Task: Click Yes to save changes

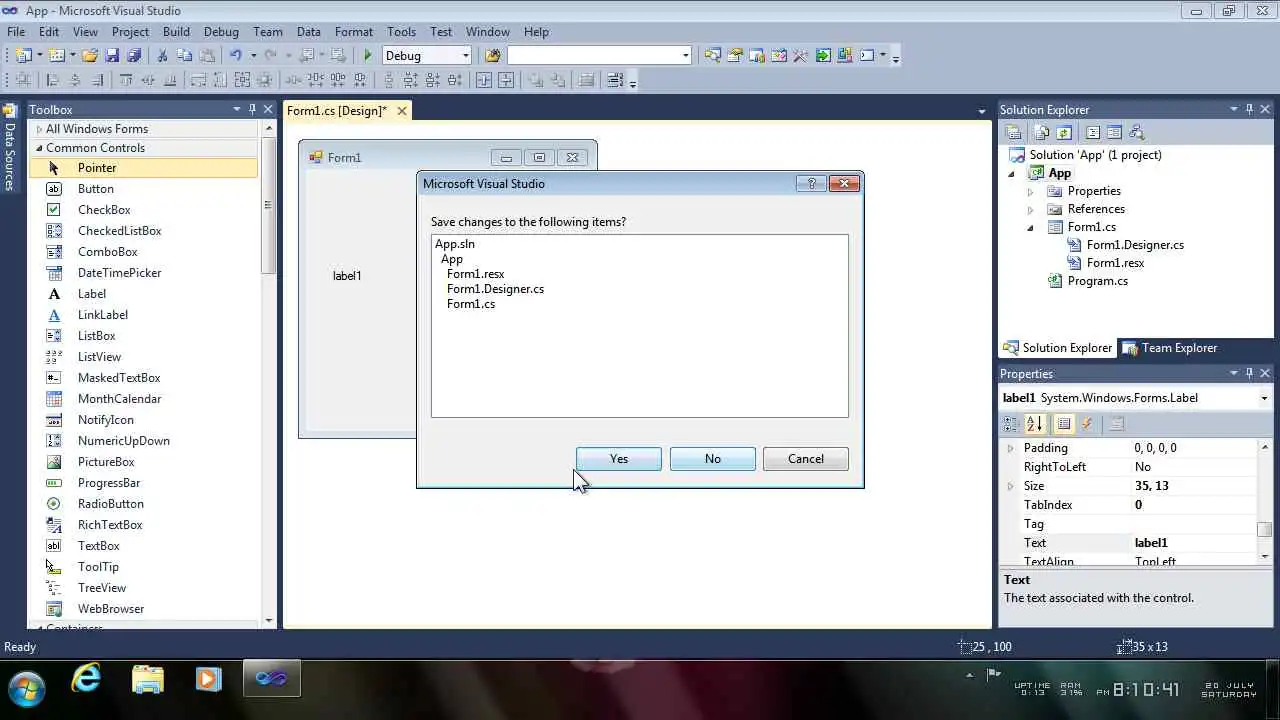Action: [619, 459]
